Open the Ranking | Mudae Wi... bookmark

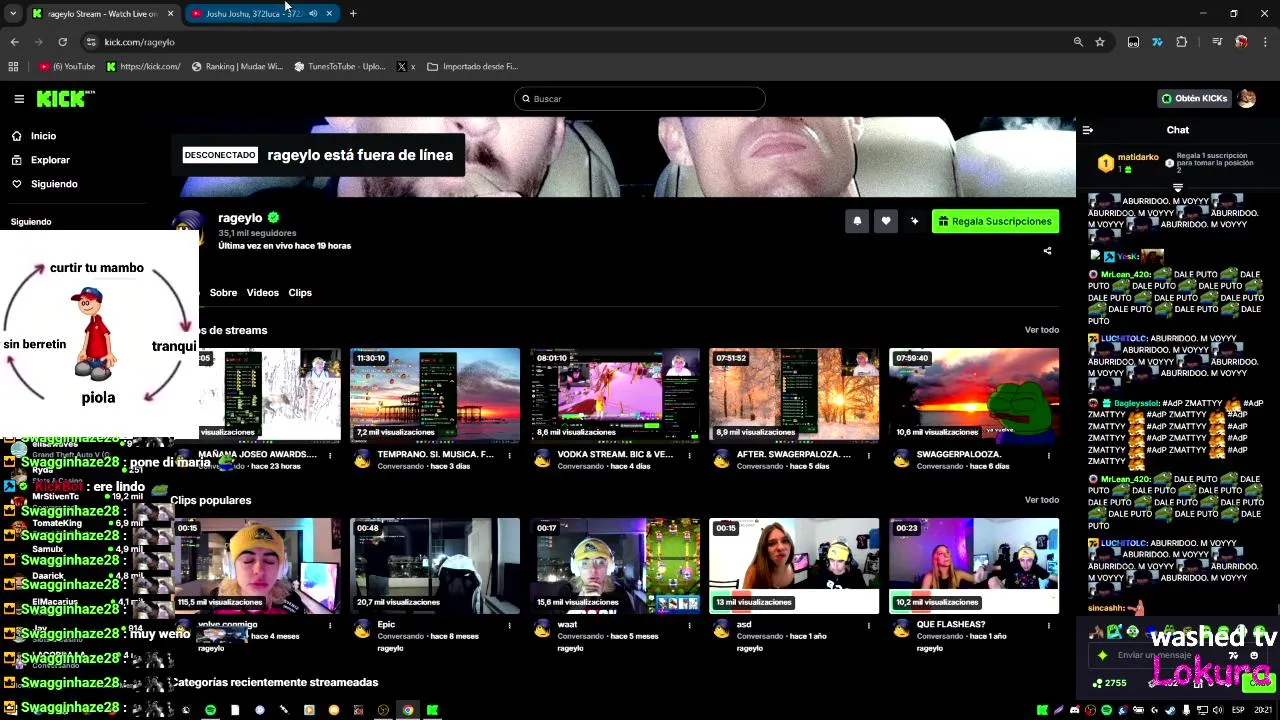pyautogui.click(x=237, y=67)
